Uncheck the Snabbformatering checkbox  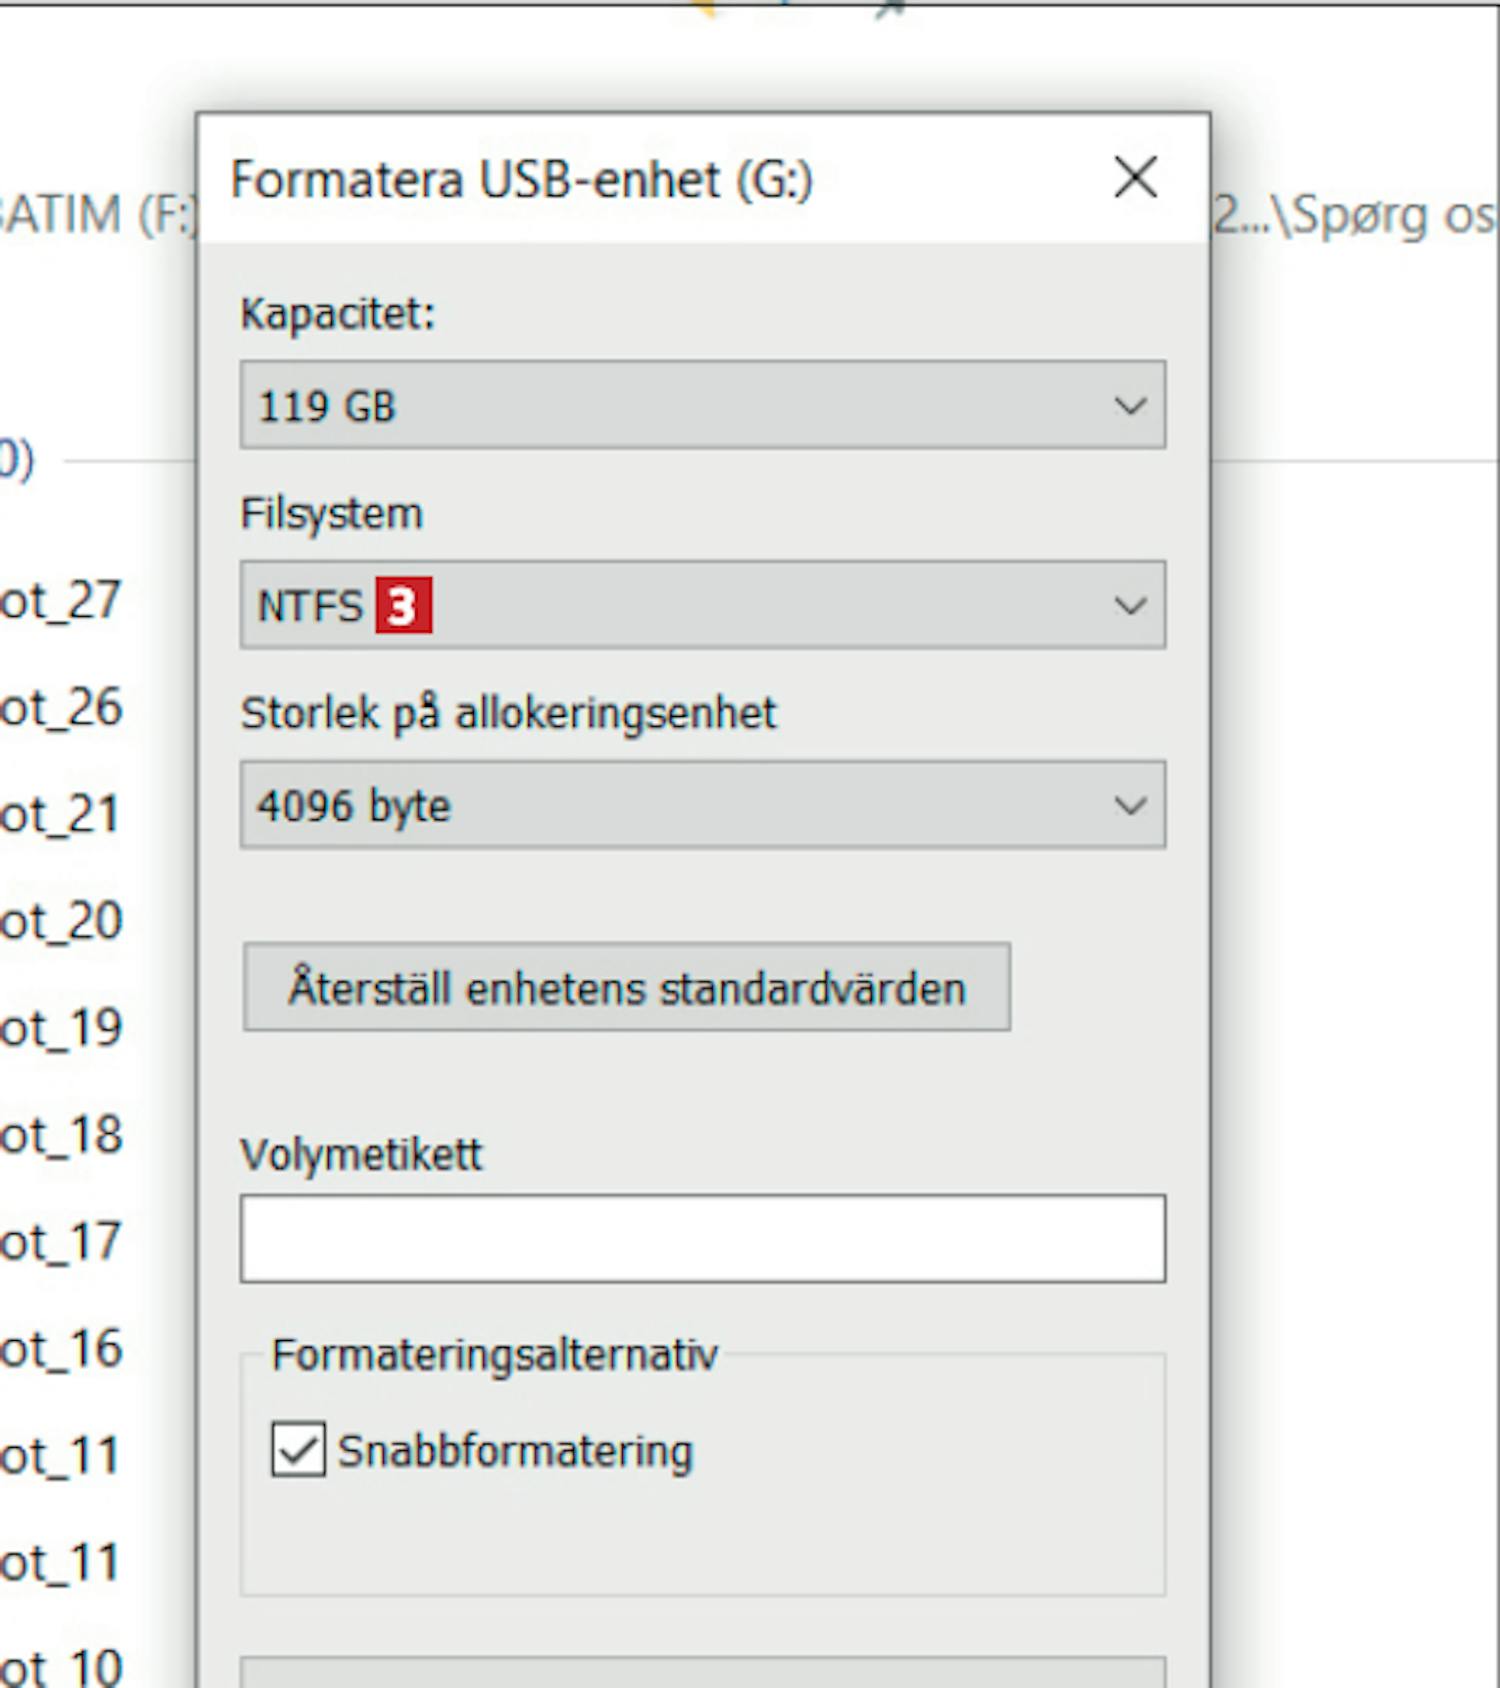pos(298,1450)
